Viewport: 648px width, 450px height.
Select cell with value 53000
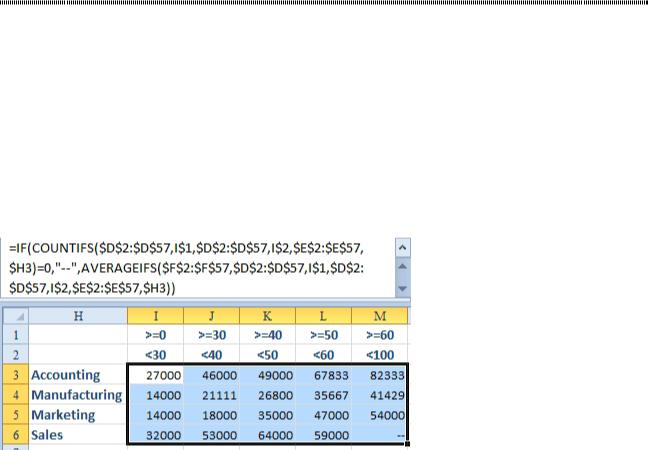[x=212, y=435]
